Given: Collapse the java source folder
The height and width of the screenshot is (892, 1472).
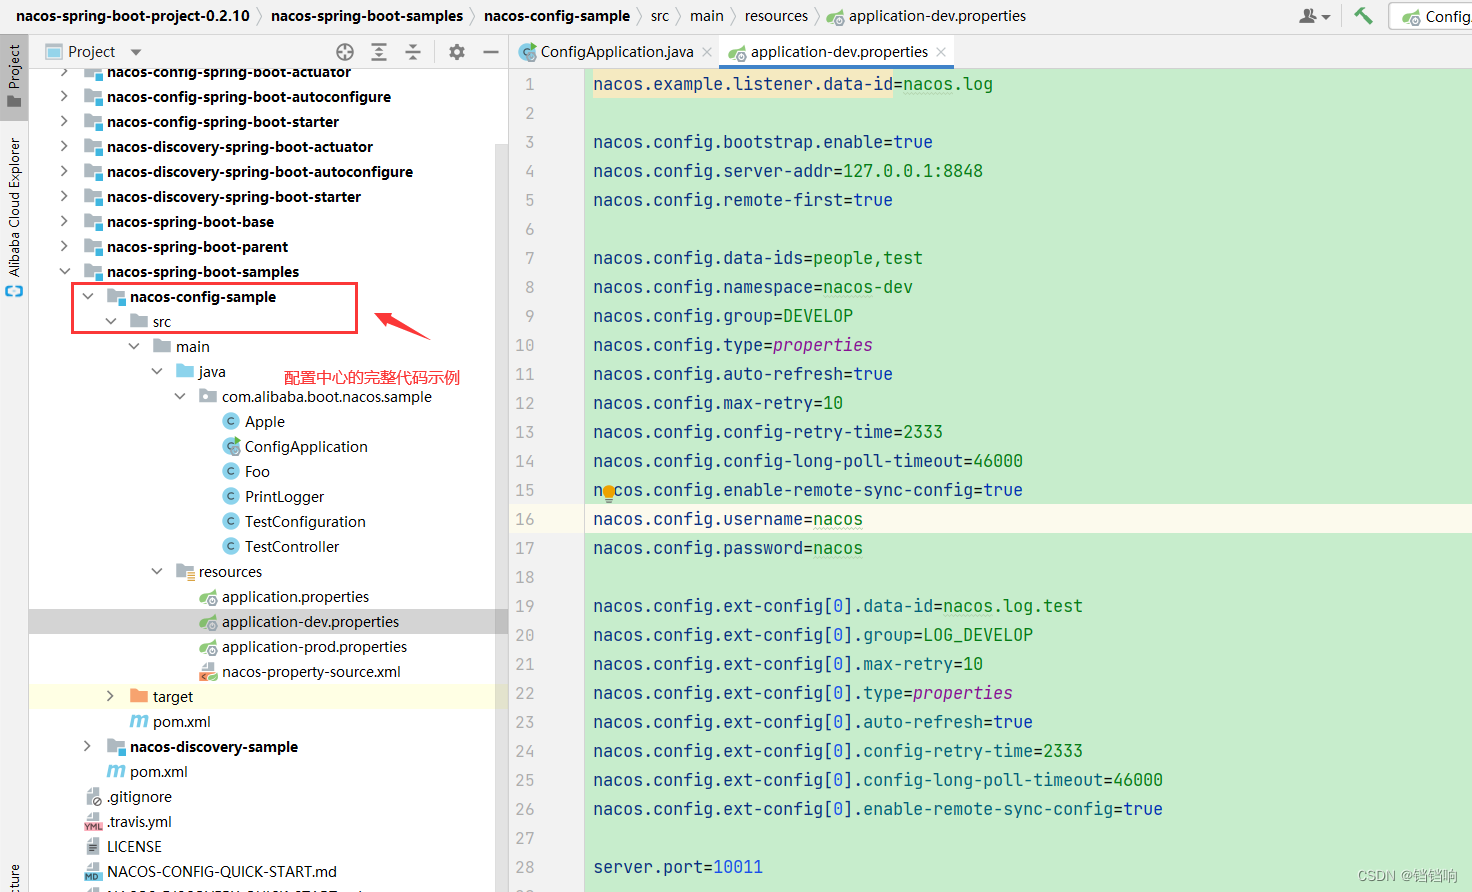Looking at the screenshot, I should [x=156, y=372].
